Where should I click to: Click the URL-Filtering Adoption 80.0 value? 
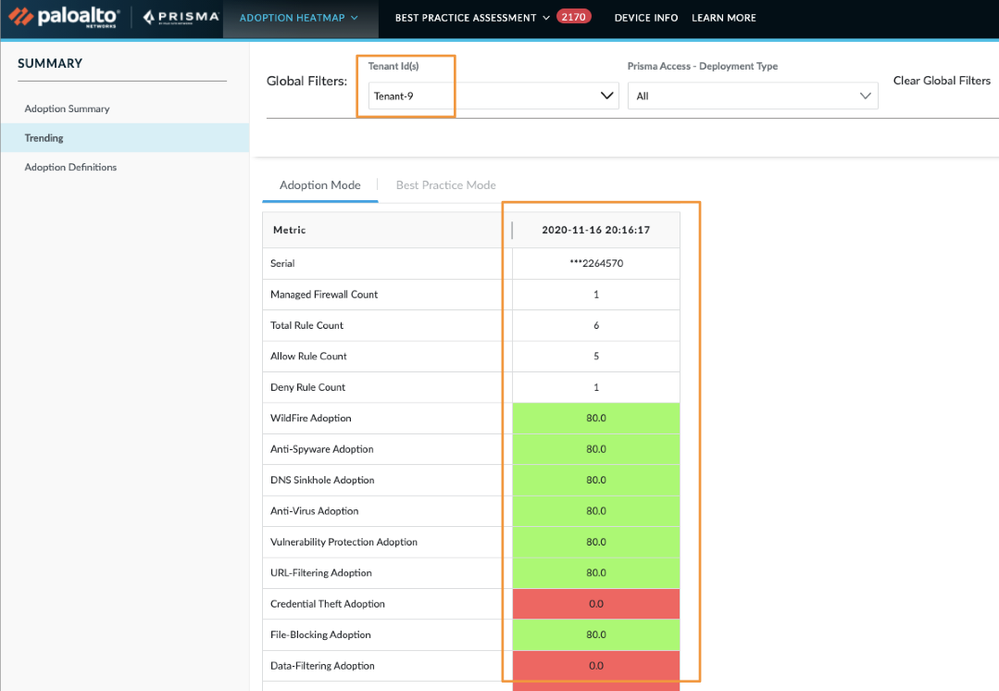click(596, 573)
